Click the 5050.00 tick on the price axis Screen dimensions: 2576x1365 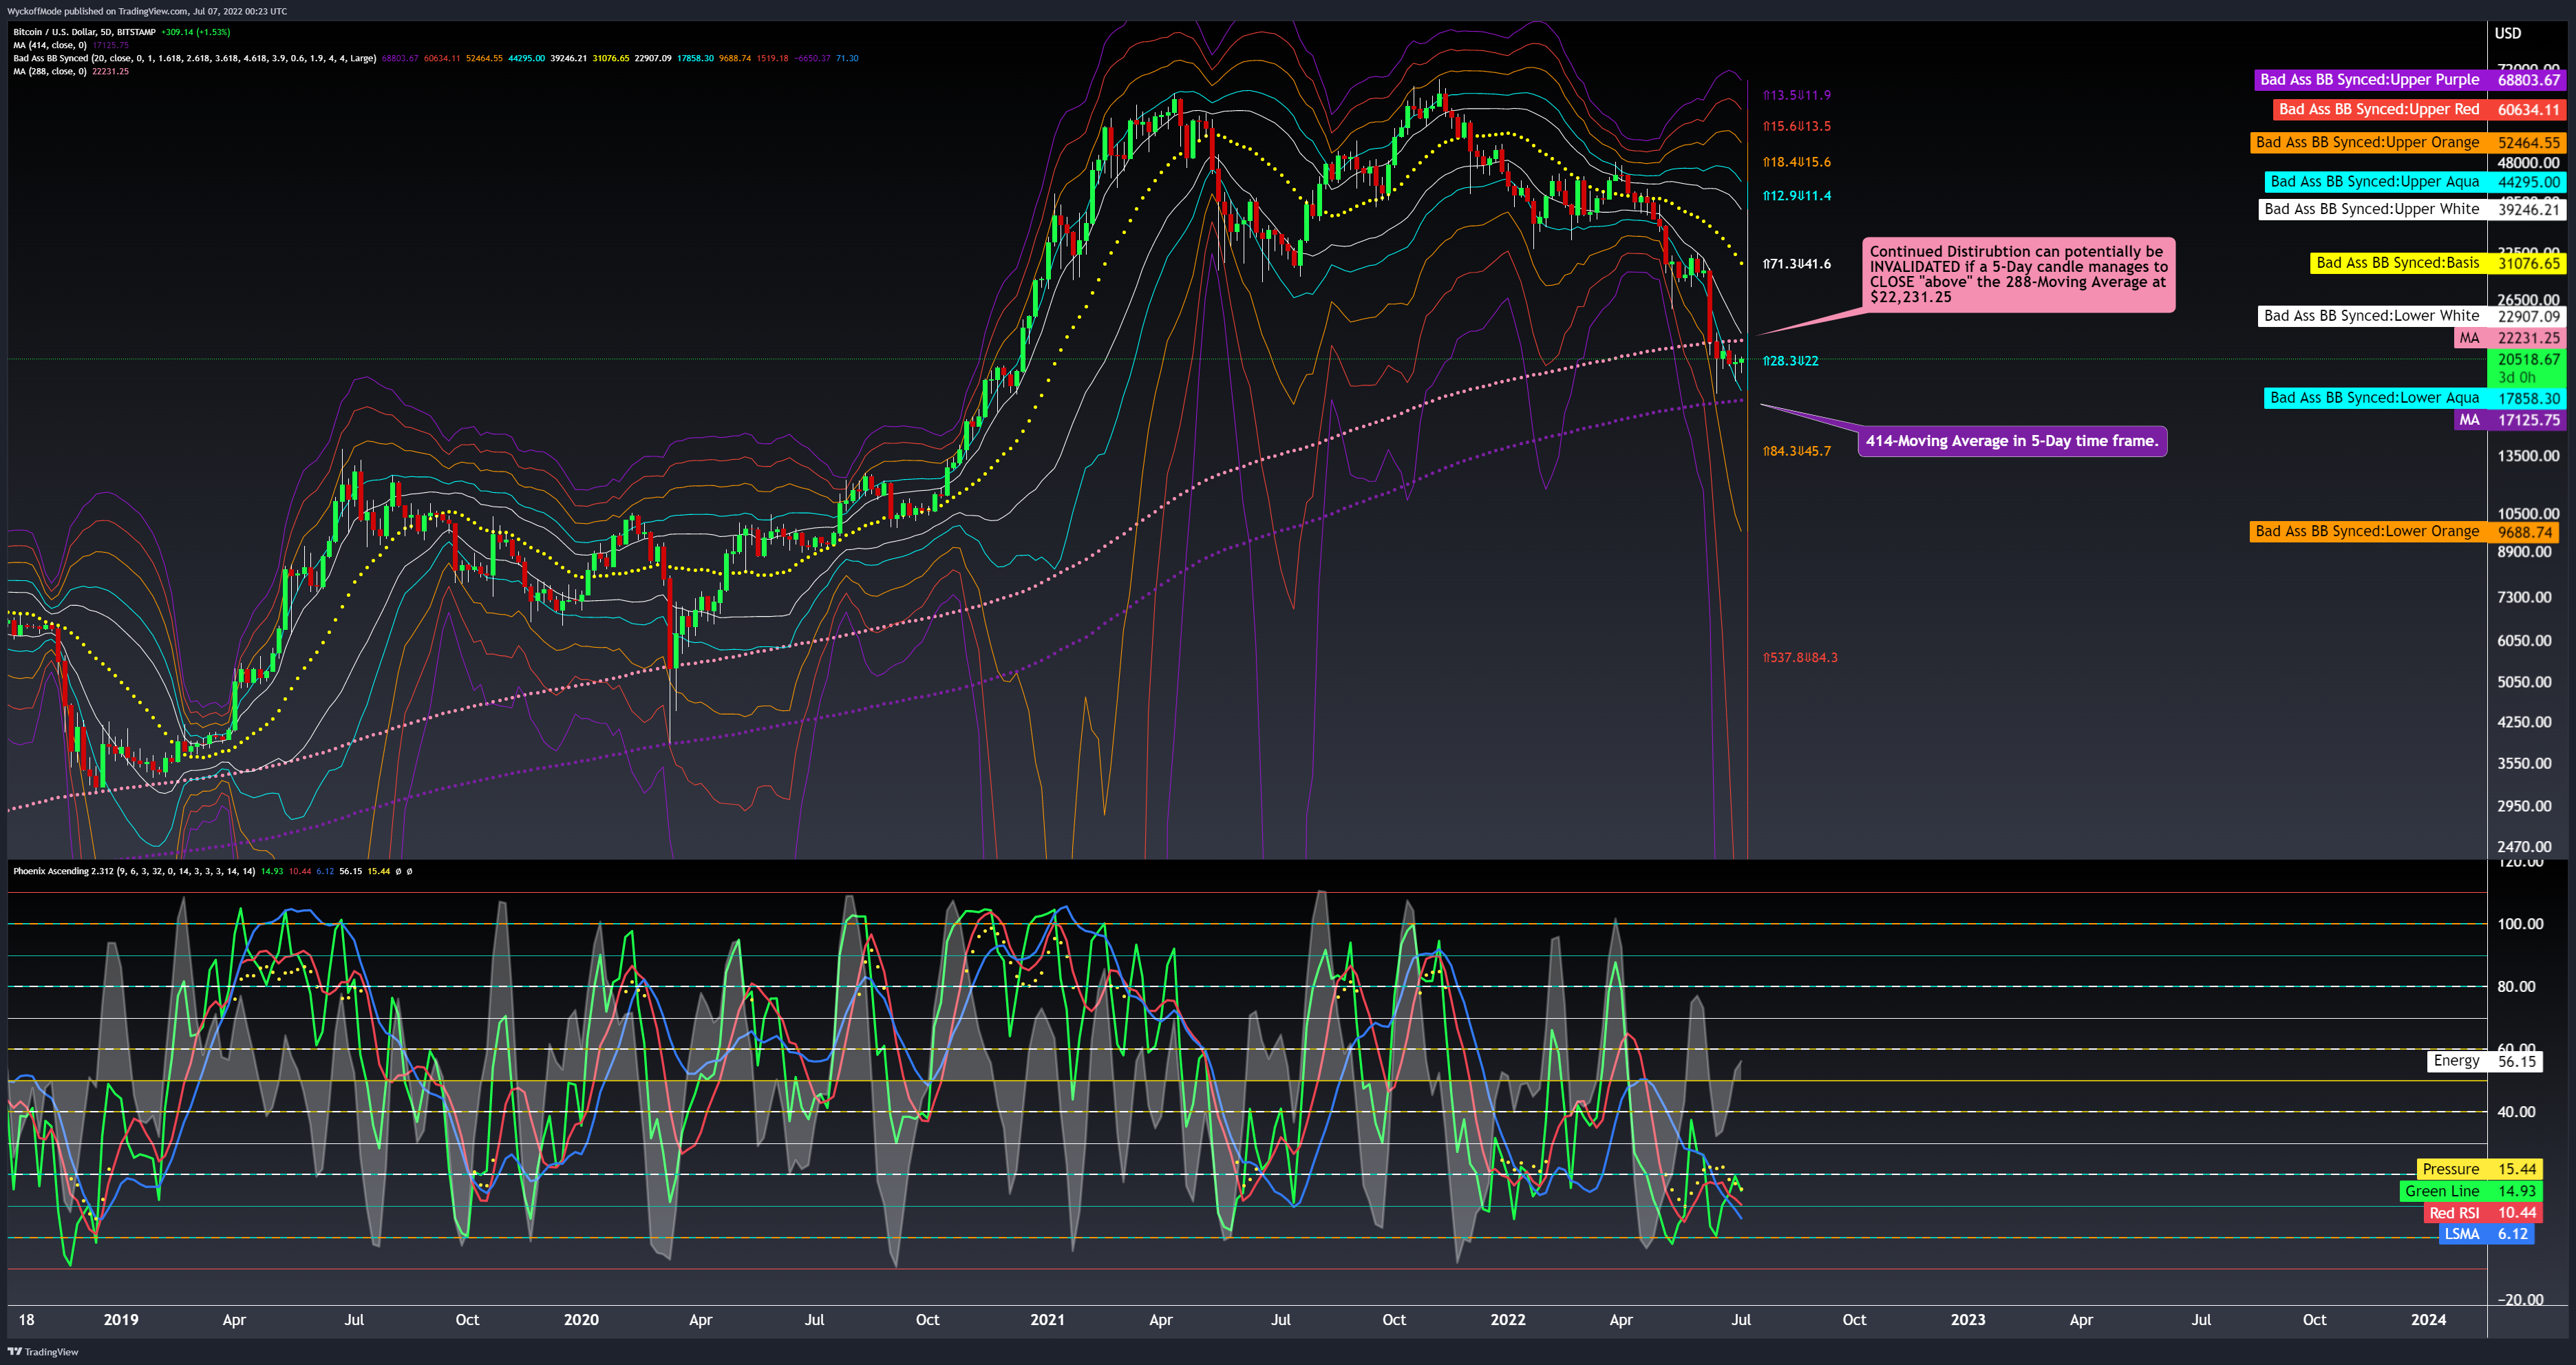(2524, 682)
